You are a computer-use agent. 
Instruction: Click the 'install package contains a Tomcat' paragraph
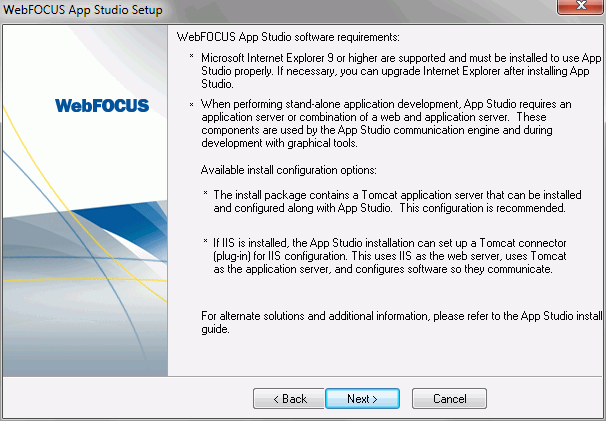[397, 201]
